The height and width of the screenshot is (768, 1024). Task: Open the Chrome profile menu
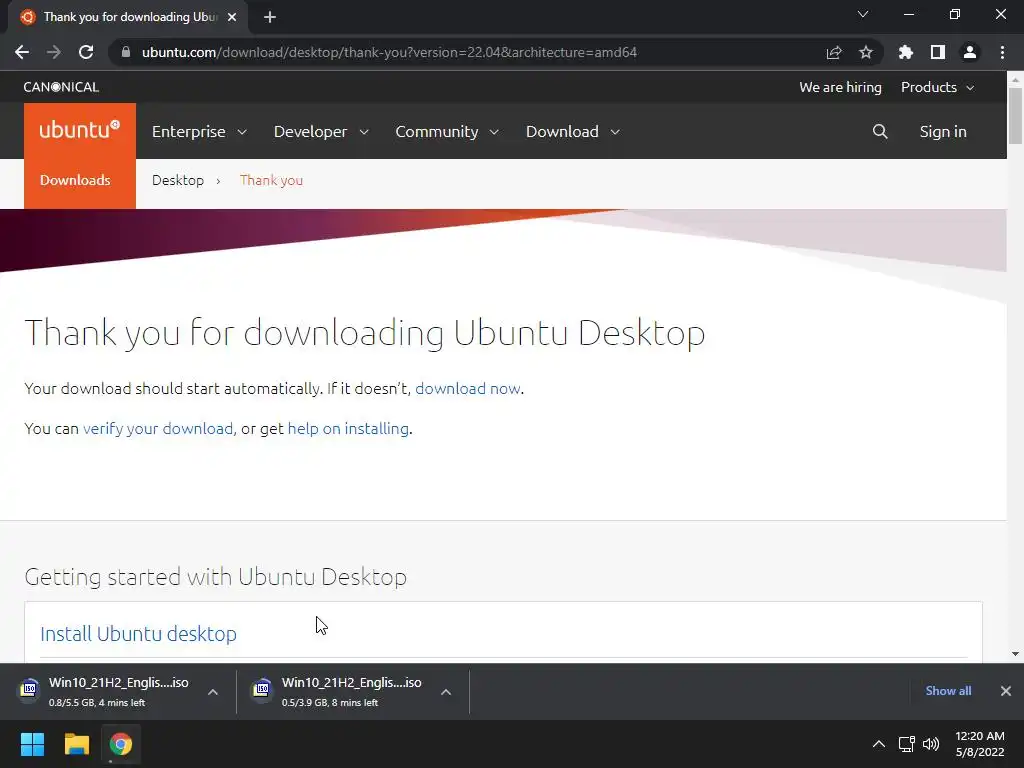(x=970, y=52)
